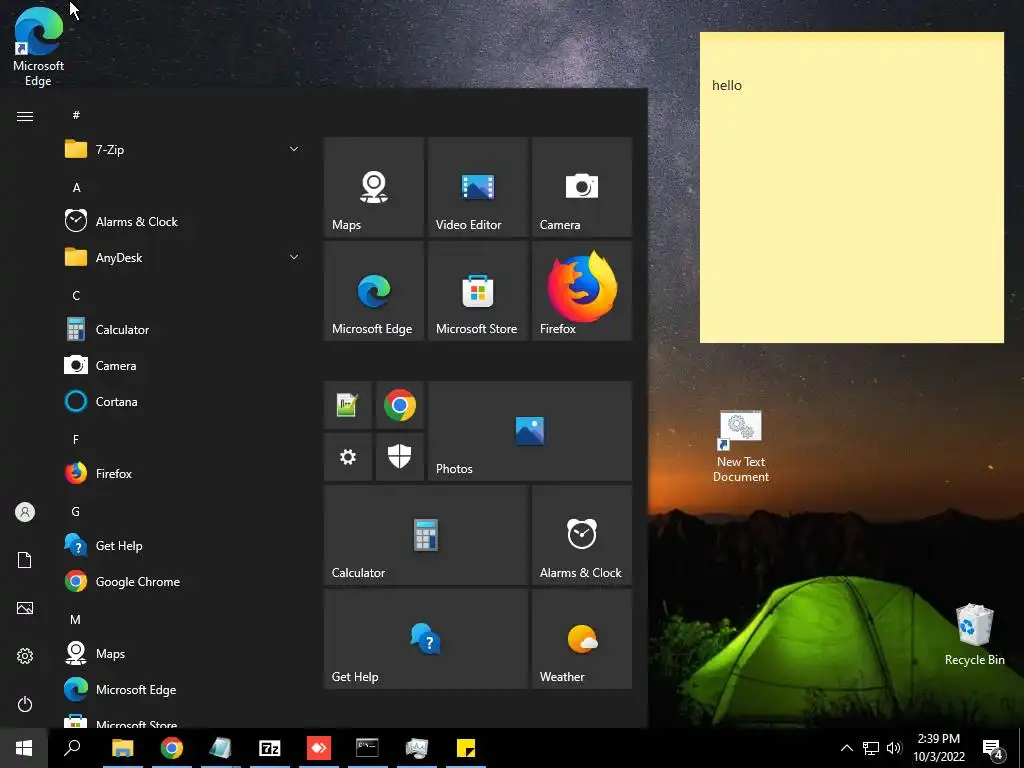Open File Explorer from the taskbar
The image size is (1024, 768).
pos(122,748)
